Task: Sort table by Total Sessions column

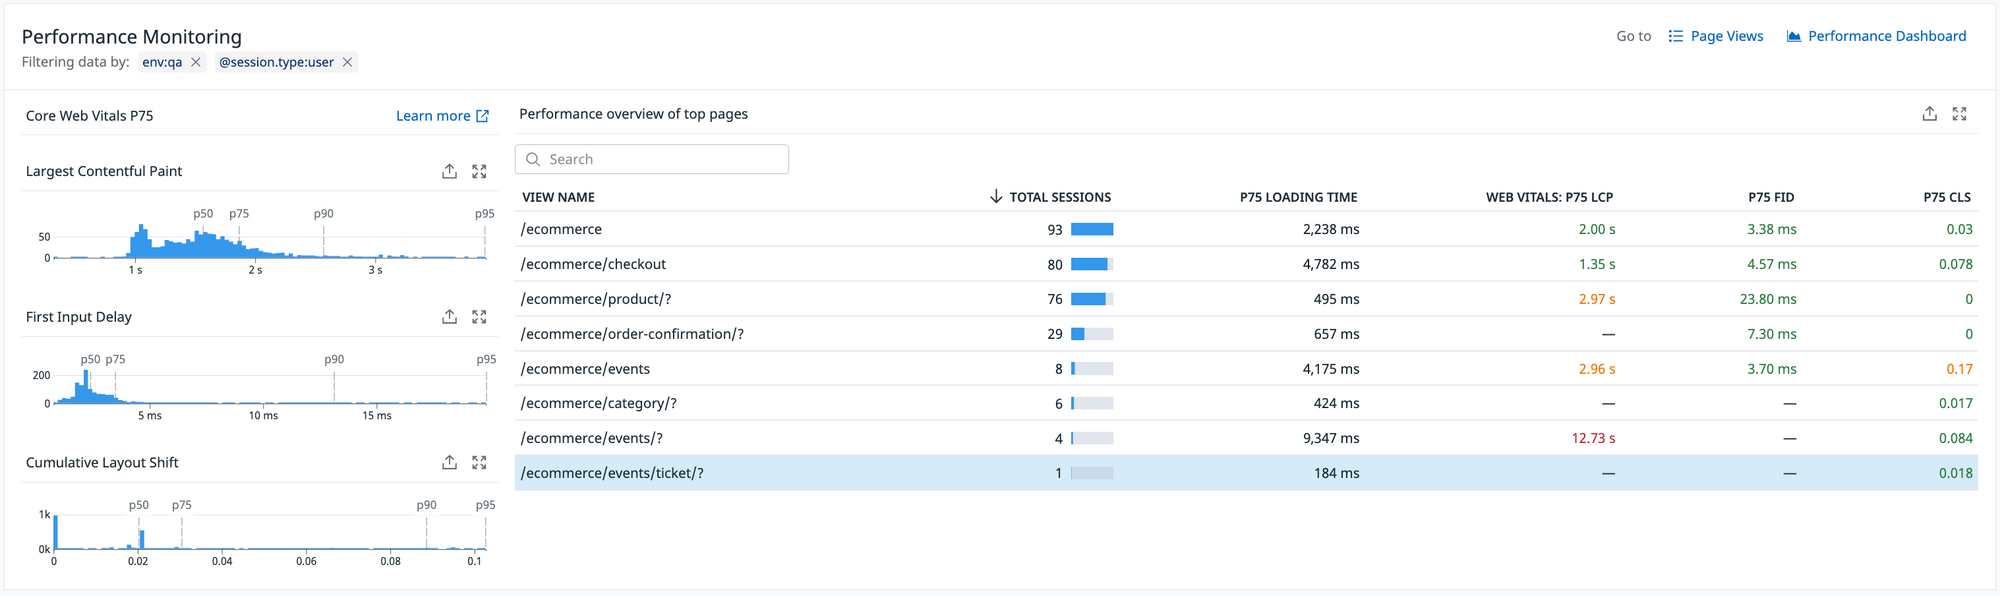Action: (x=1059, y=197)
